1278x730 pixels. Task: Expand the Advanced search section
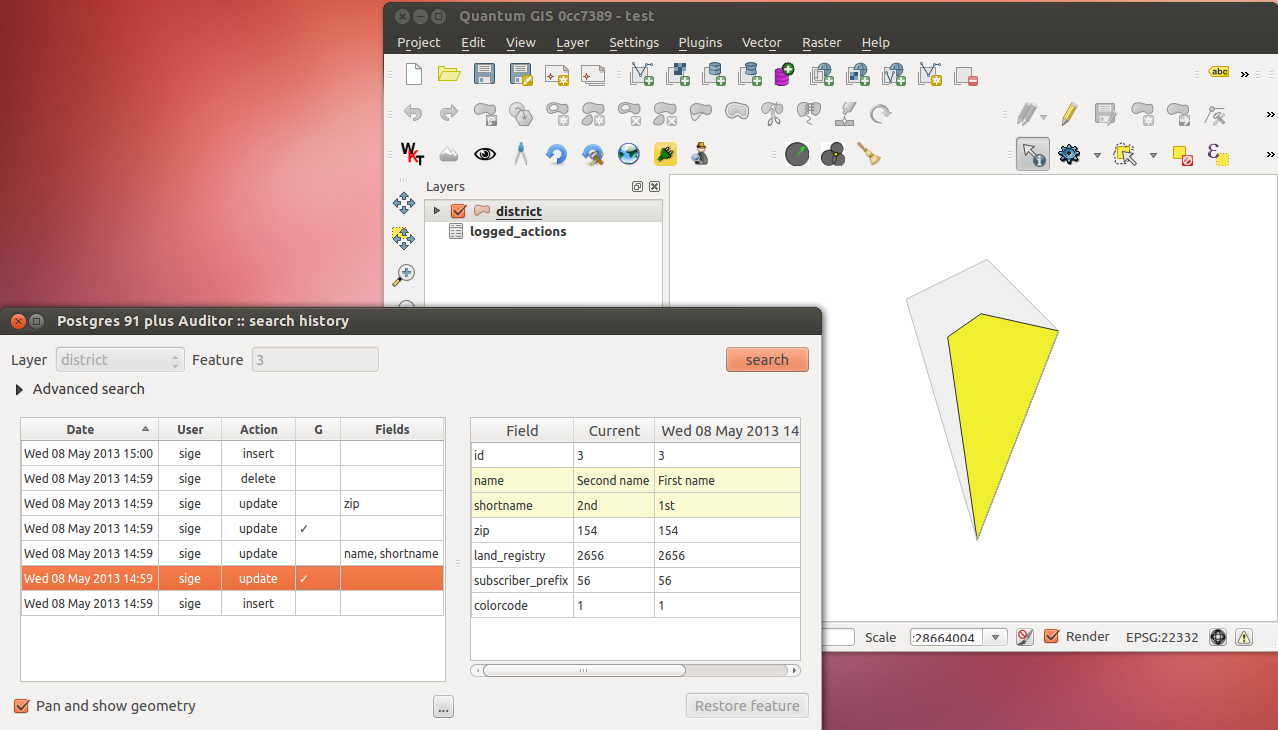[19, 389]
